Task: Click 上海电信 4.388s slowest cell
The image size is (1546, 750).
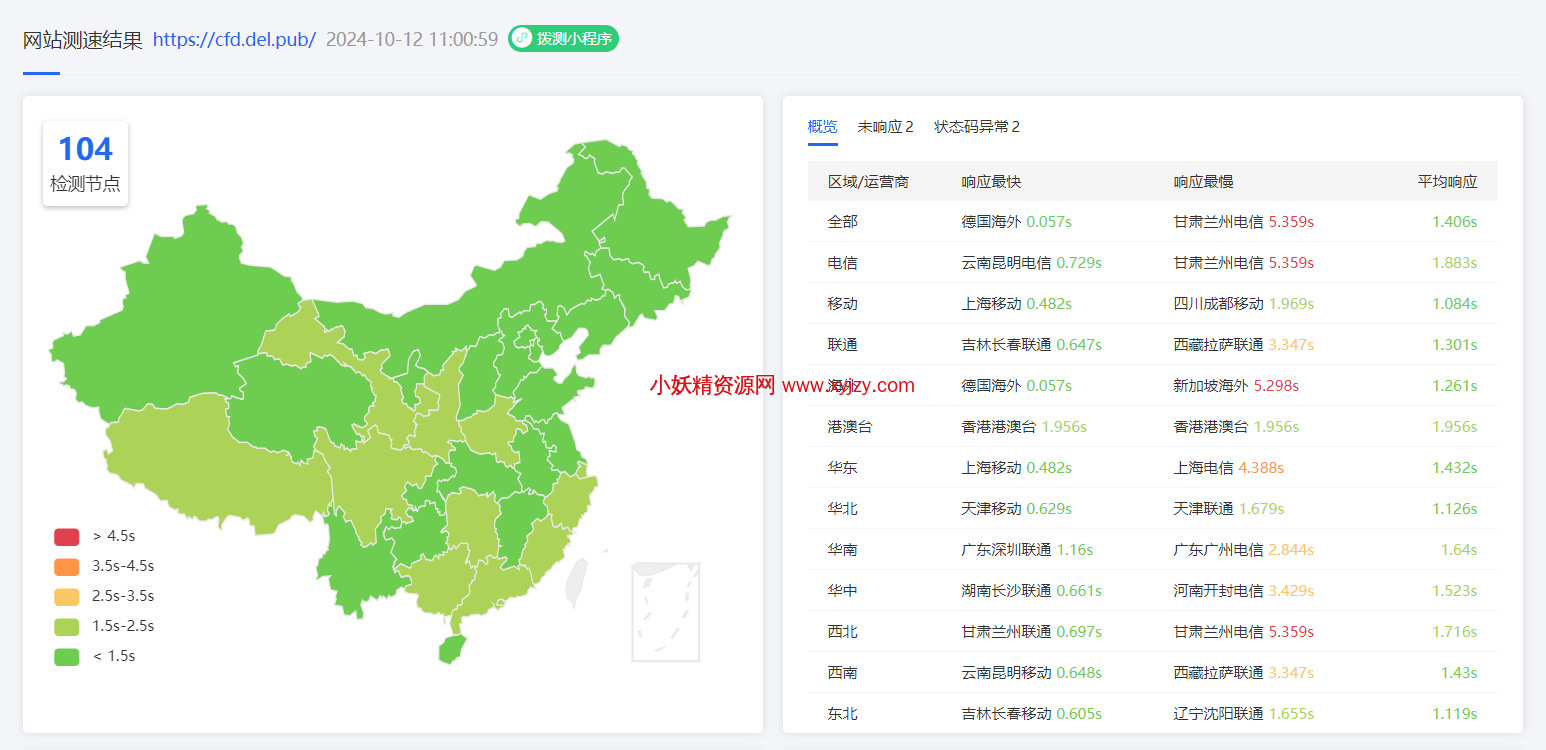Action: pos(1229,468)
